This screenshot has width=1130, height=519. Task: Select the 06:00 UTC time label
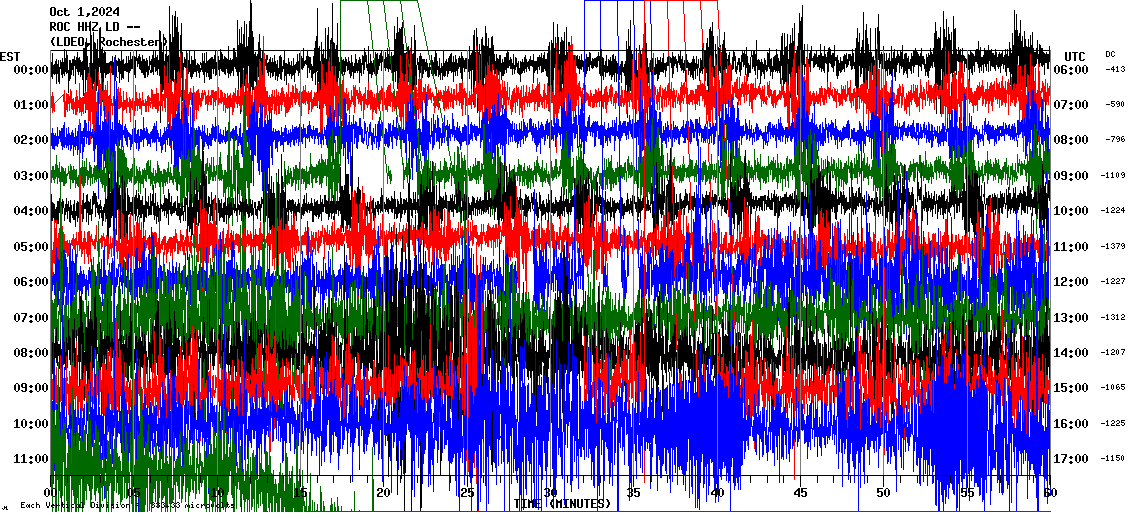coord(1070,70)
